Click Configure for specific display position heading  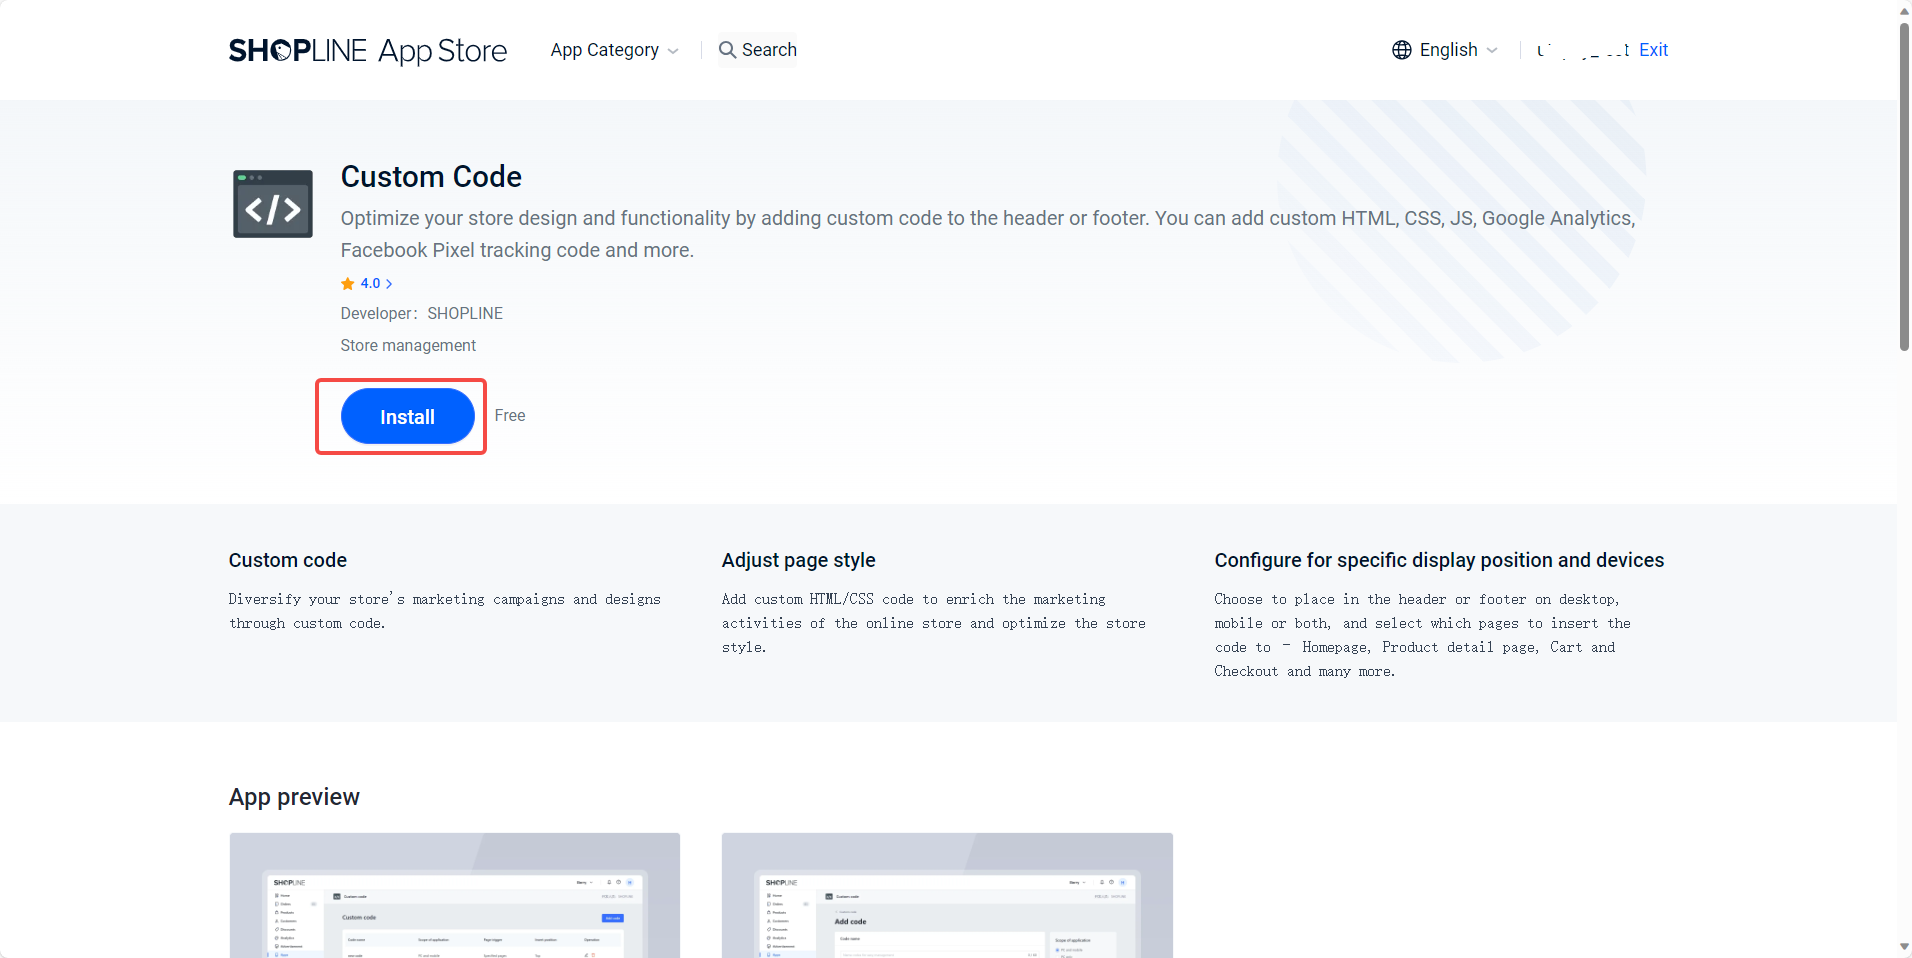click(1439, 560)
